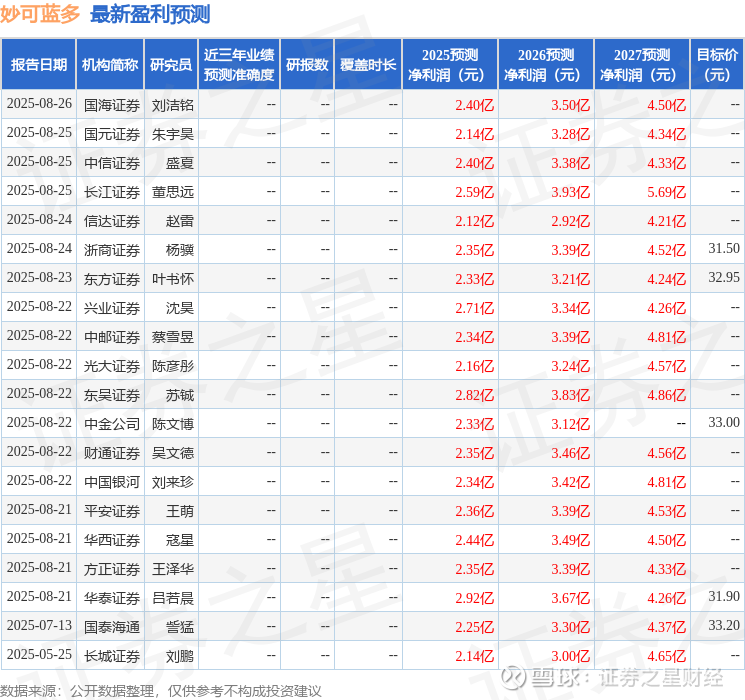
Task: Click the 覆盖时长 column header
Action: point(368,65)
